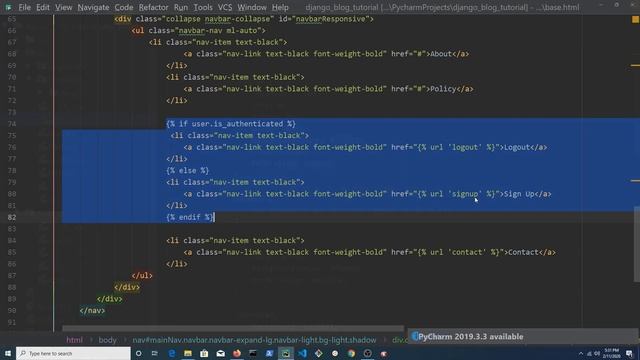
Task: Click 'logout' url name in line 76
Action: (x=465, y=147)
